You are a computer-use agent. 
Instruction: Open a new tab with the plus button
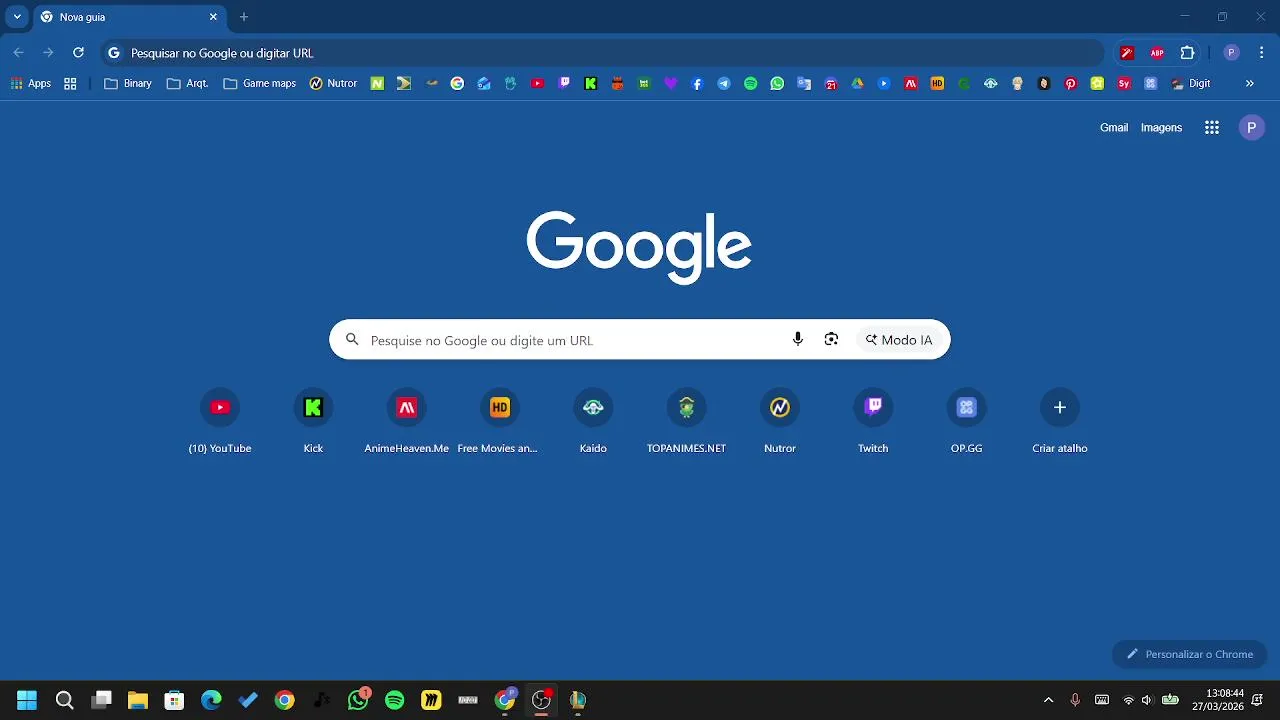243,17
